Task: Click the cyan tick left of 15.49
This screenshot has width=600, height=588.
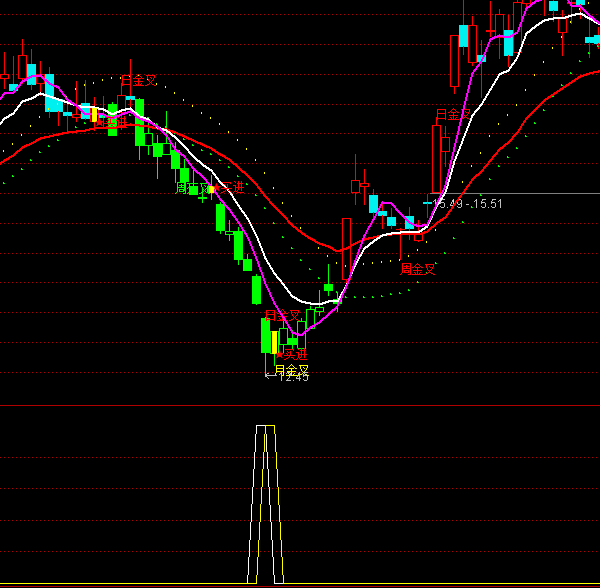Action: [x=427, y=203]
